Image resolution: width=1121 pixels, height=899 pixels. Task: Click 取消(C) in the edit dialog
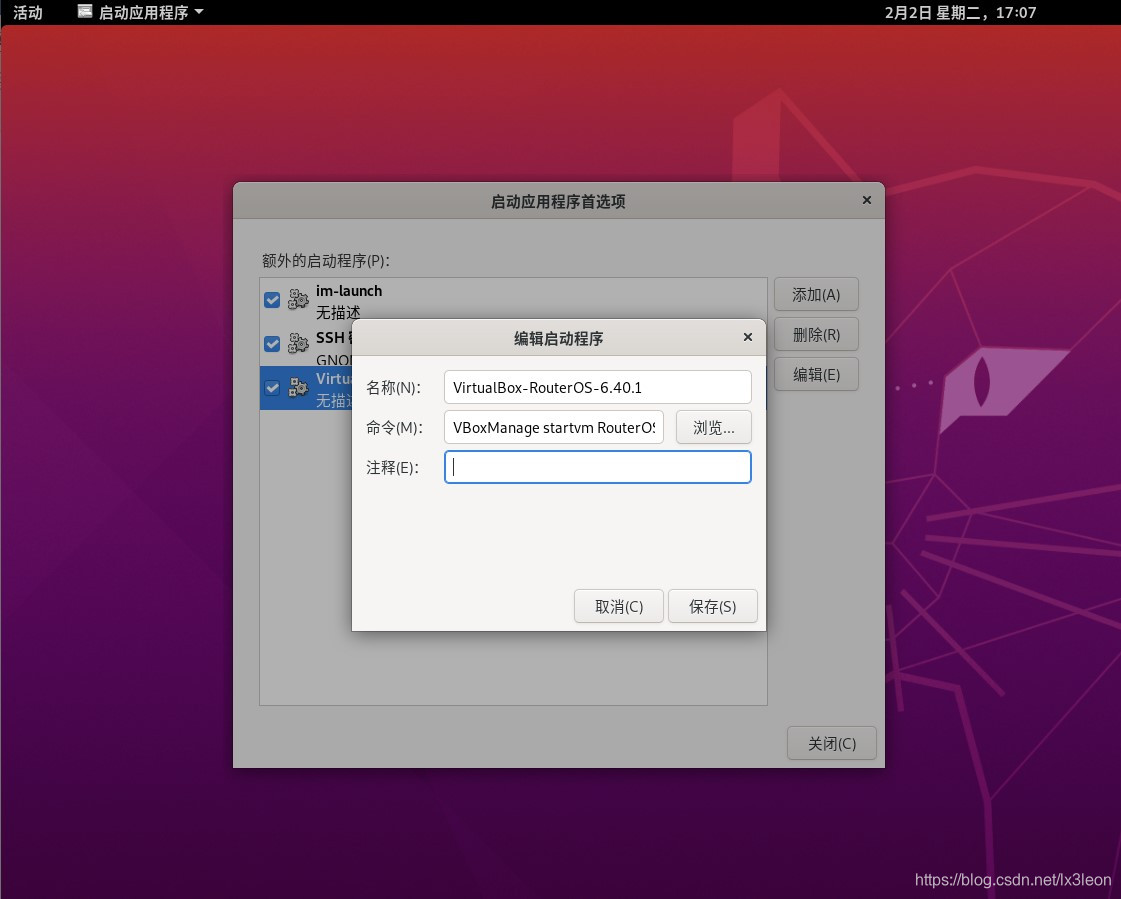click(619, 606)
